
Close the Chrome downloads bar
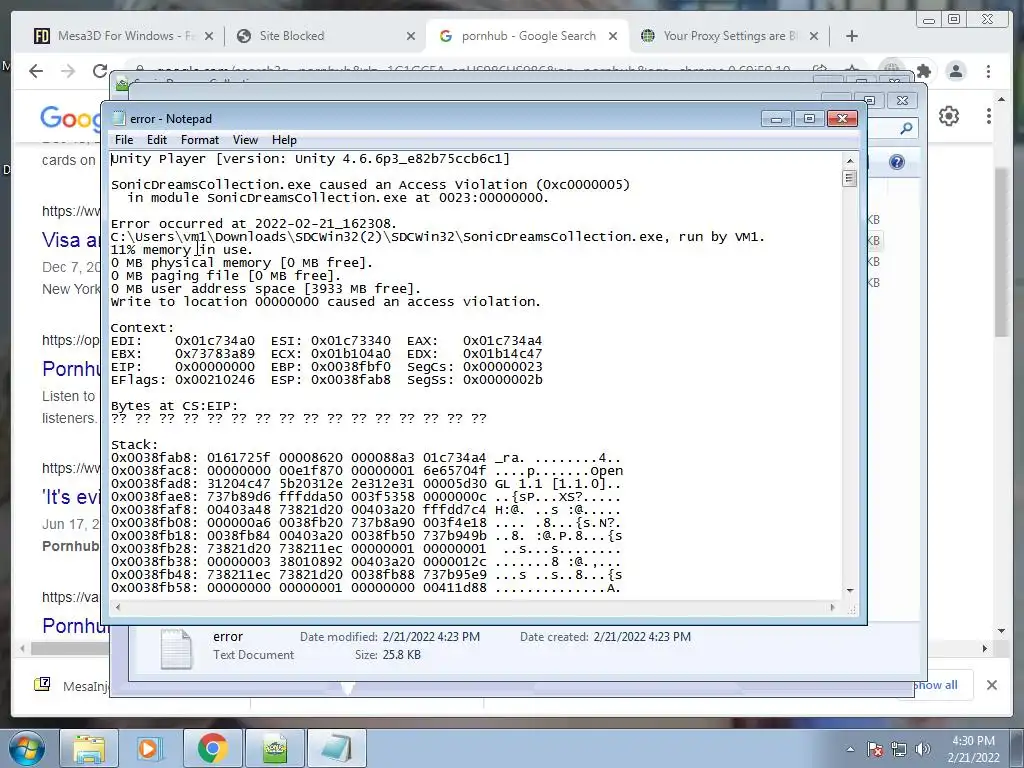pos(992,685)
